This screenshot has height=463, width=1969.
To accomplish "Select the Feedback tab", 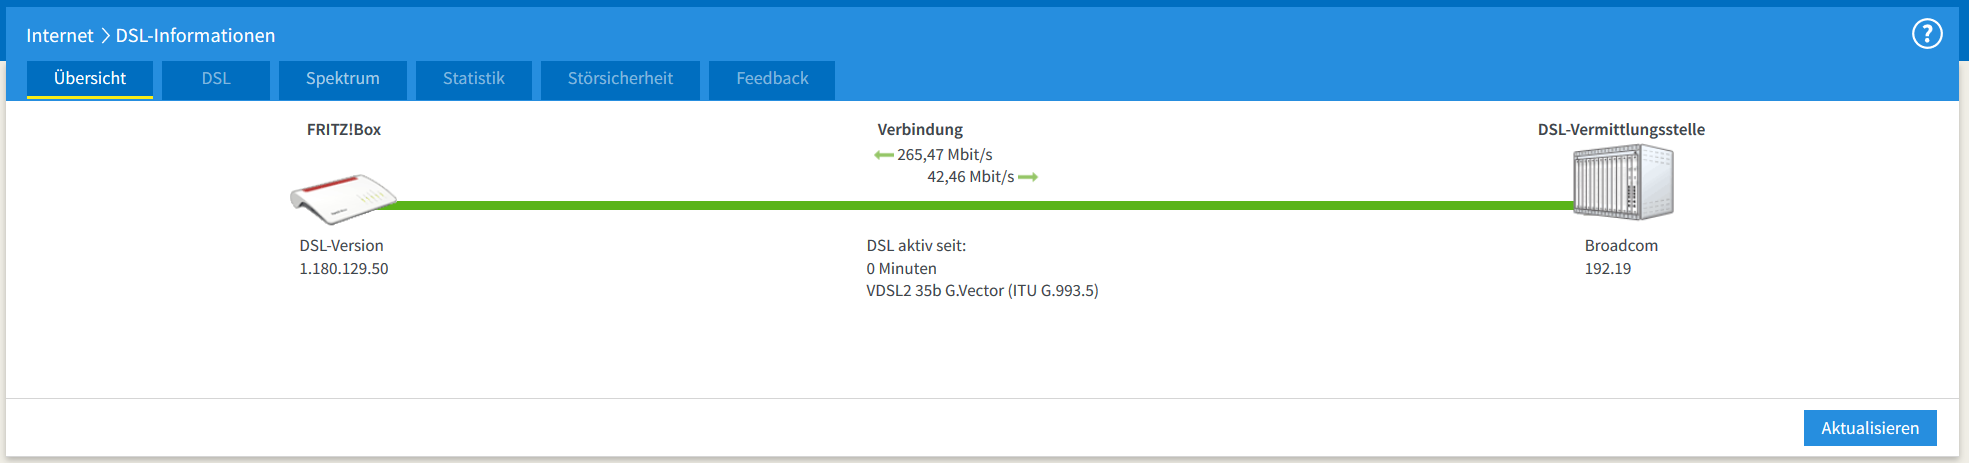I will 772,79.
